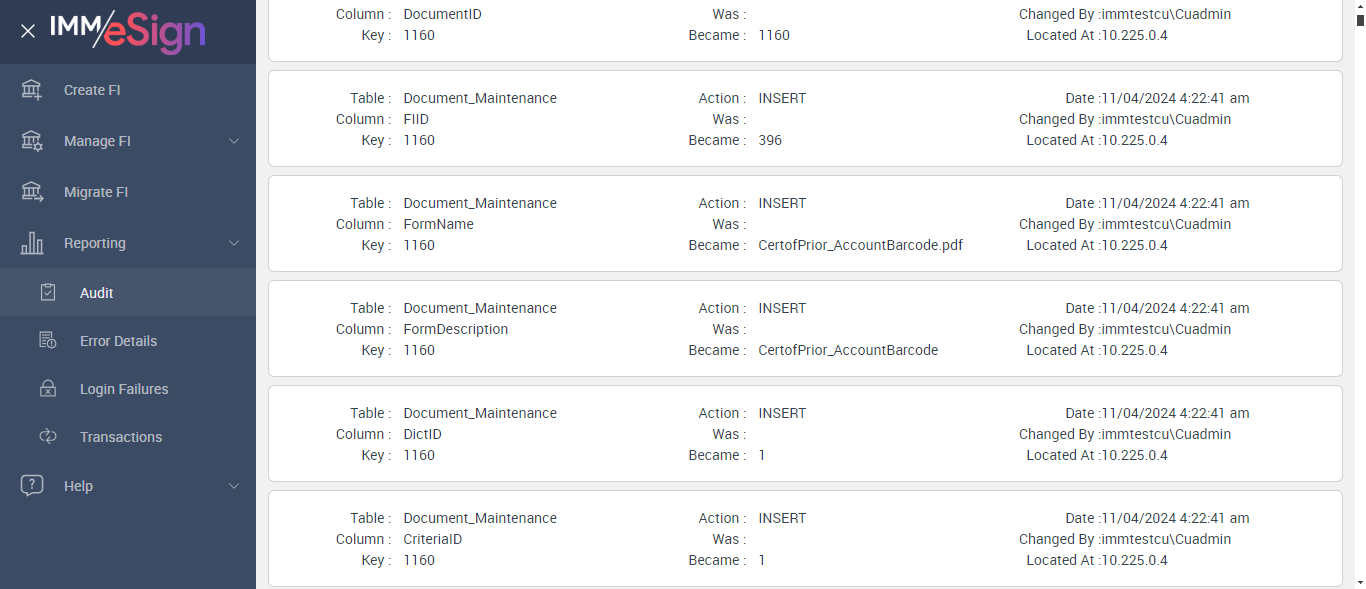Click the Audit clipboard icon
1366x589 pixels.
pos(47,293)
